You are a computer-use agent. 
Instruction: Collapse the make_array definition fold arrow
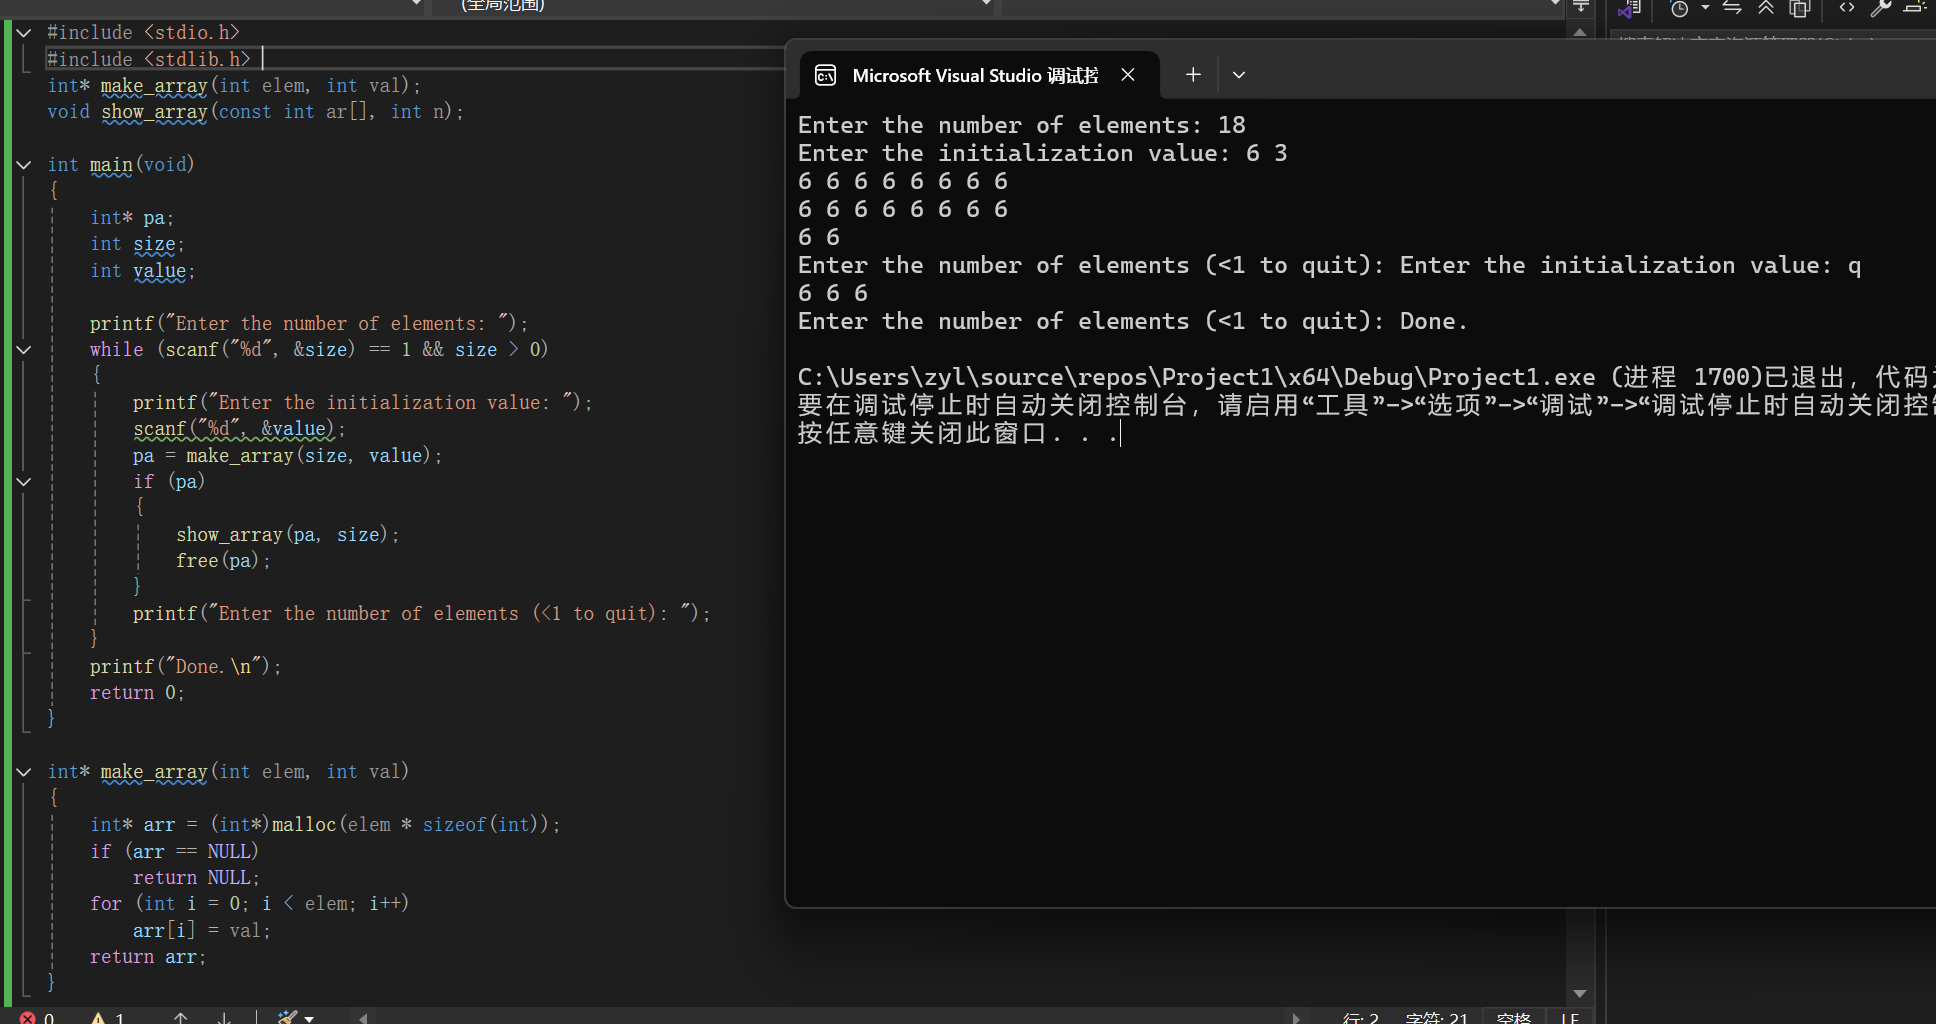tap(24, 772)
